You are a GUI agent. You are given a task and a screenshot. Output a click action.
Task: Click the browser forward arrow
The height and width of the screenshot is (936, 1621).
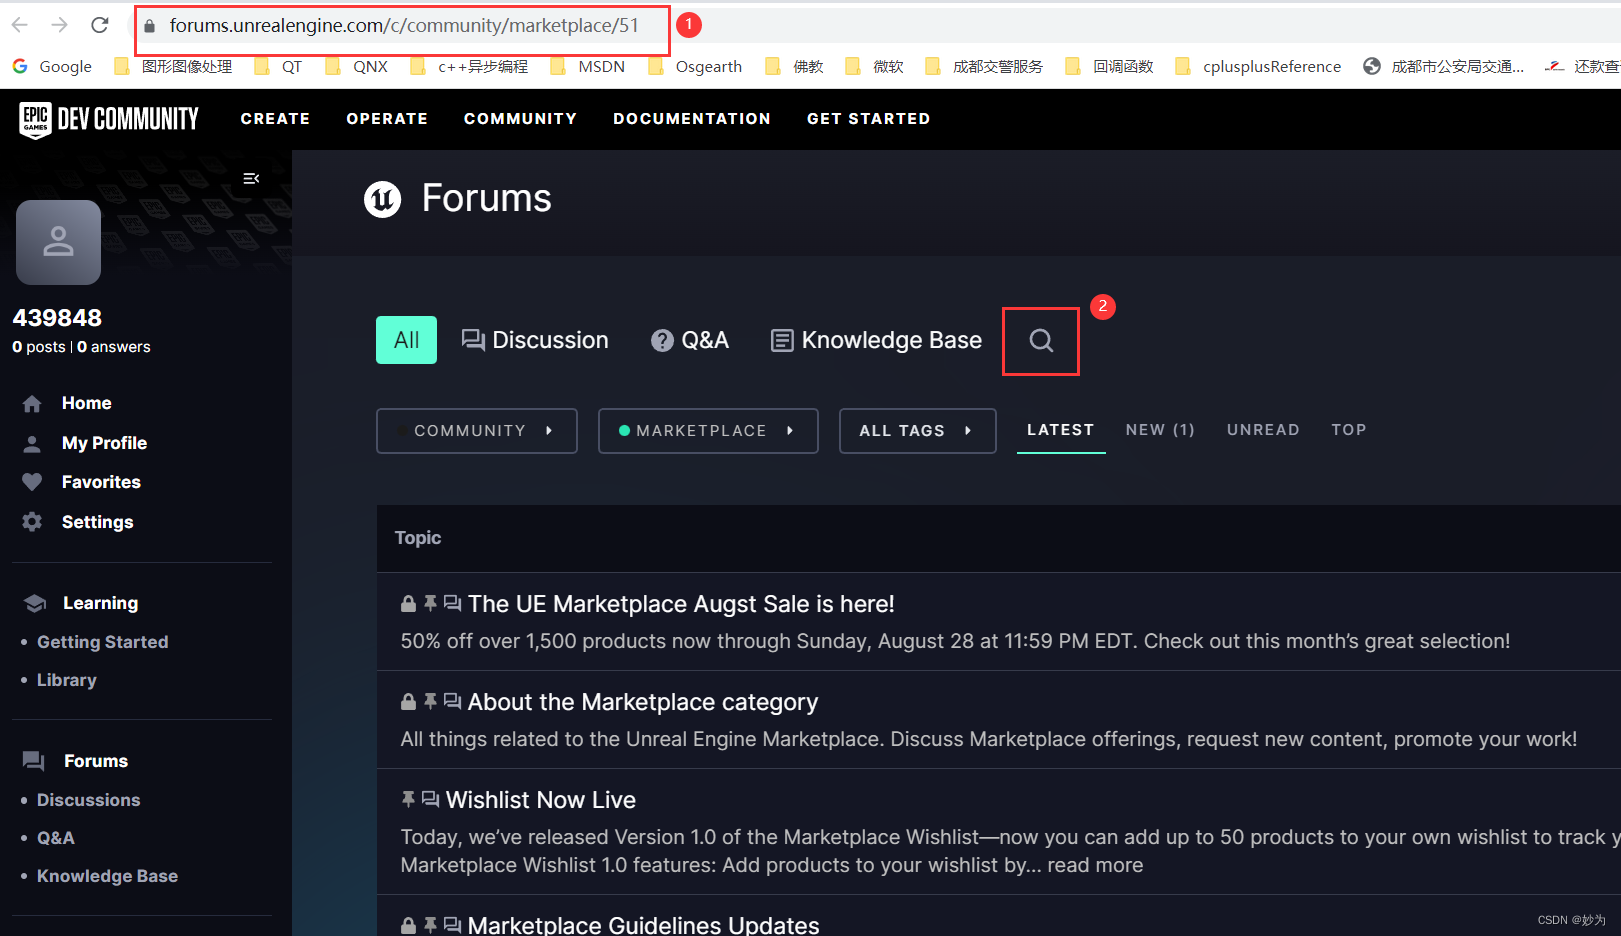(60, 25)
